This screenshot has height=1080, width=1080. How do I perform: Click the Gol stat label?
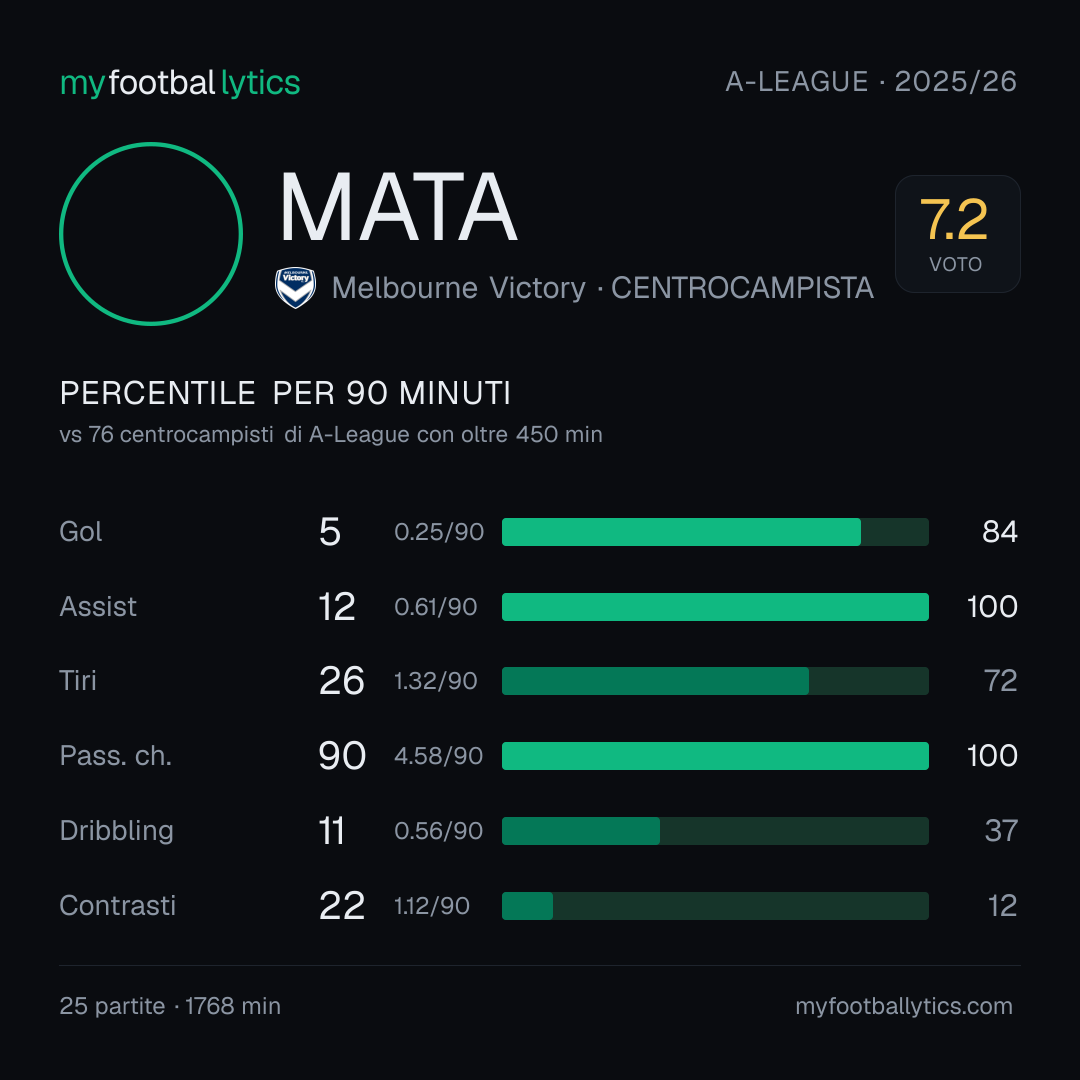coord(81,532)
